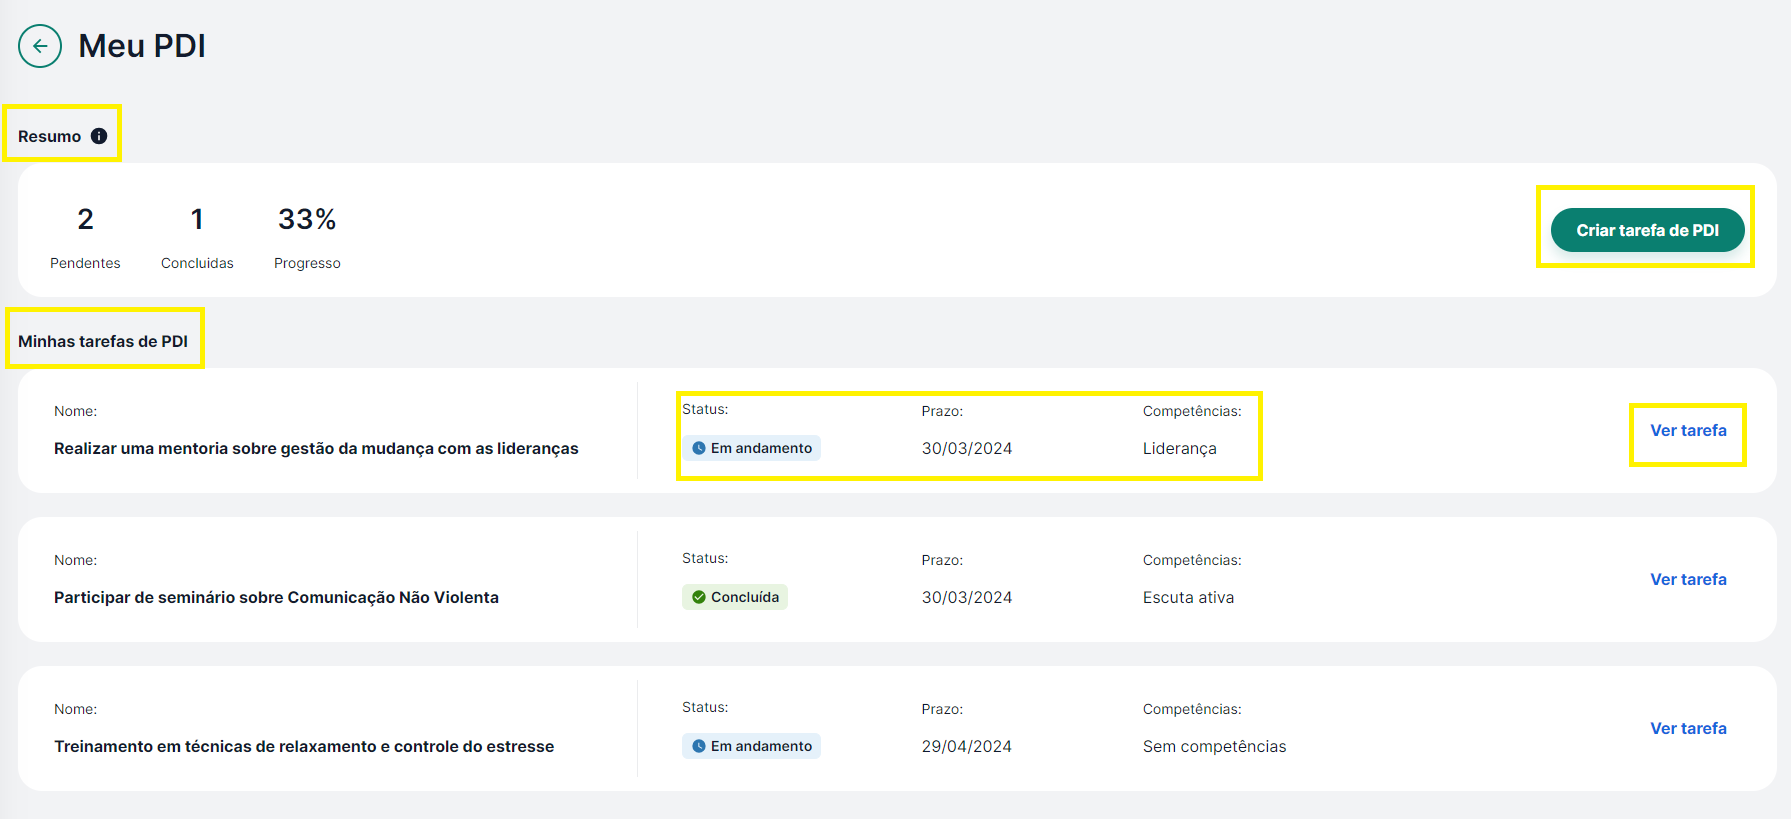
Task: Open Ver tarefa for the seminário task
Action: pyautogui.click(x=1688, y=579)
